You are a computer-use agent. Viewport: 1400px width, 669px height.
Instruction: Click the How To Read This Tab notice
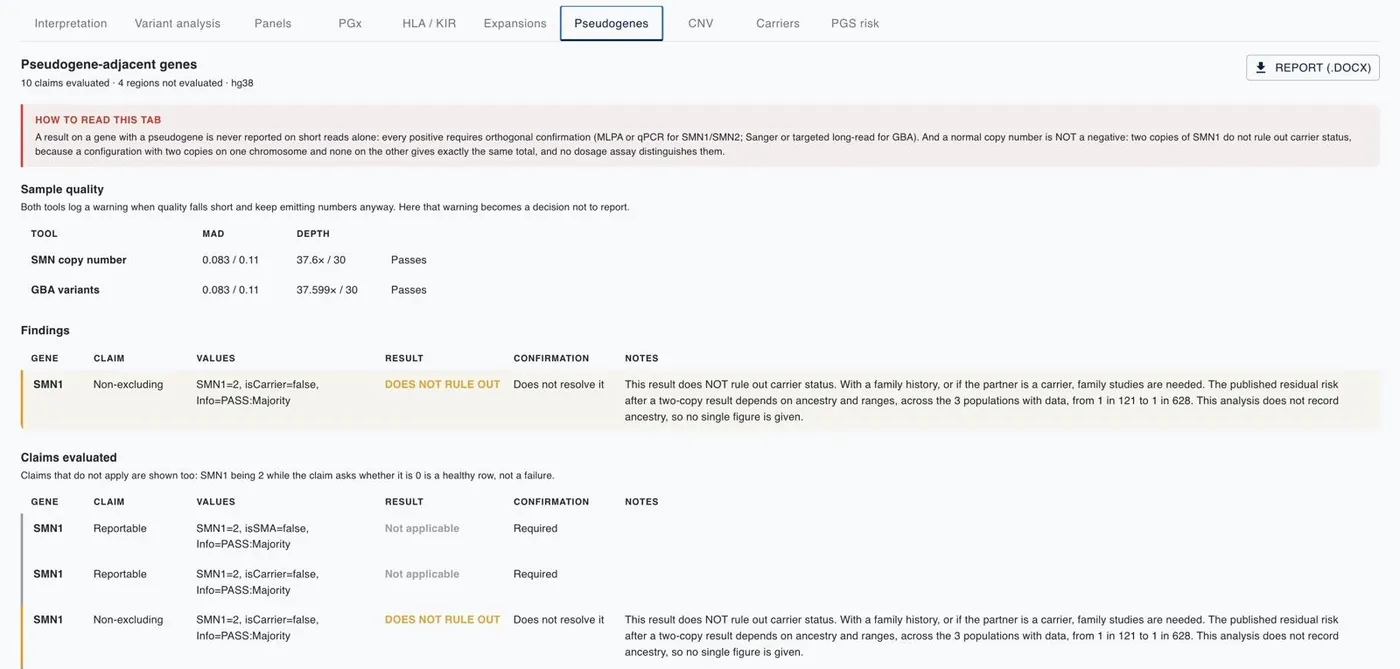click(x=700, y=135)
